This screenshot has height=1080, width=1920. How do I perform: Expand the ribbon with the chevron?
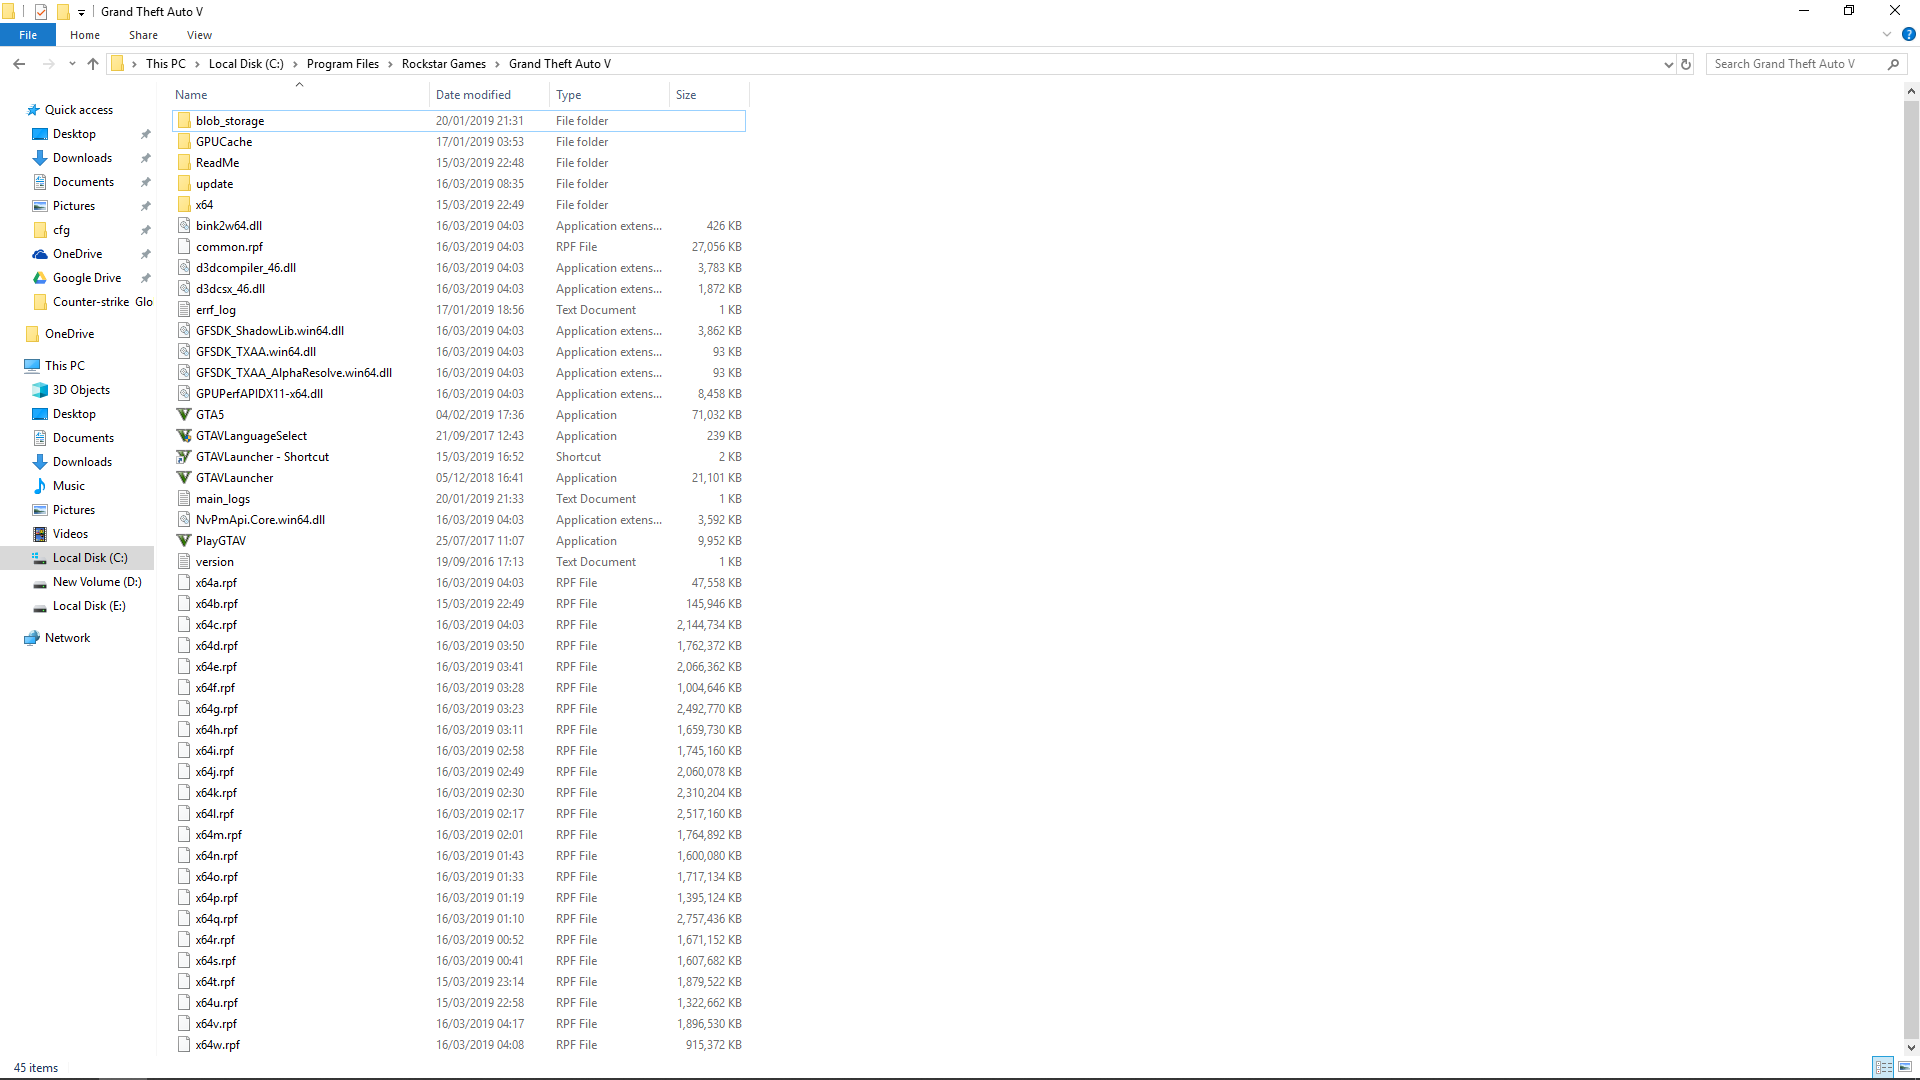(1887, 35)
